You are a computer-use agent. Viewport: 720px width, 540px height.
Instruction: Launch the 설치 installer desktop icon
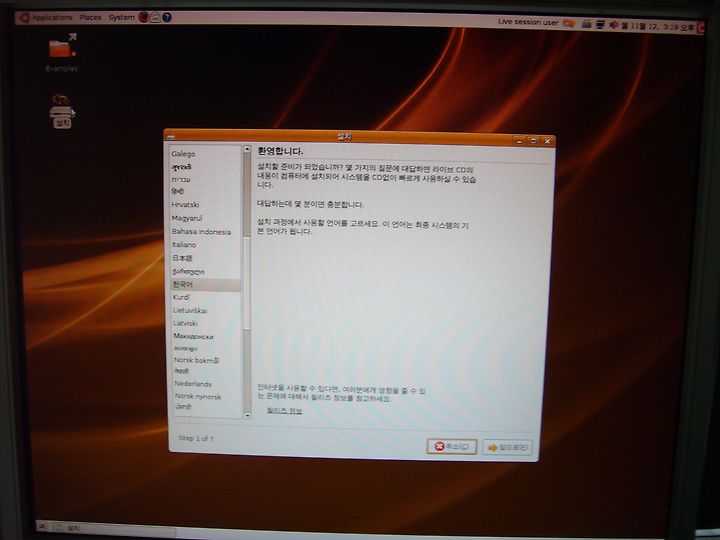62,112
